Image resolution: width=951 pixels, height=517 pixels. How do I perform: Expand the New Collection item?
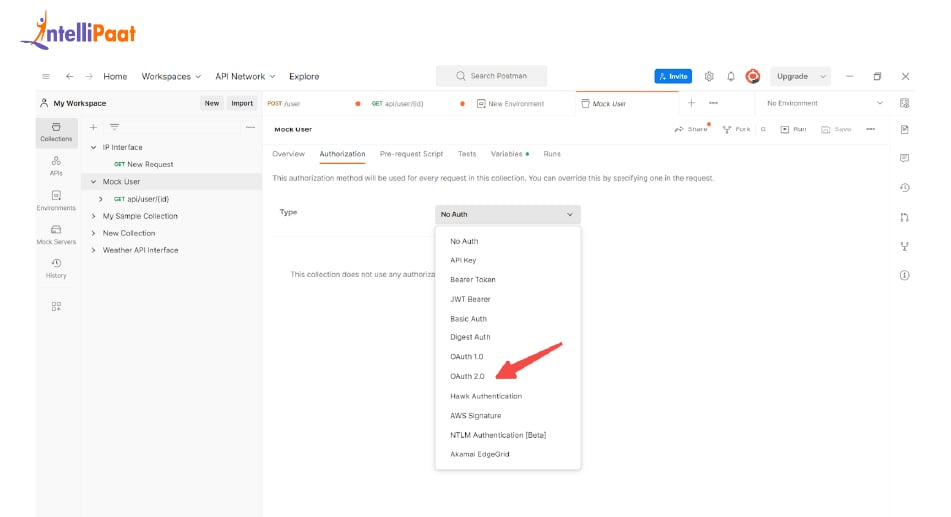click(93, 233)
